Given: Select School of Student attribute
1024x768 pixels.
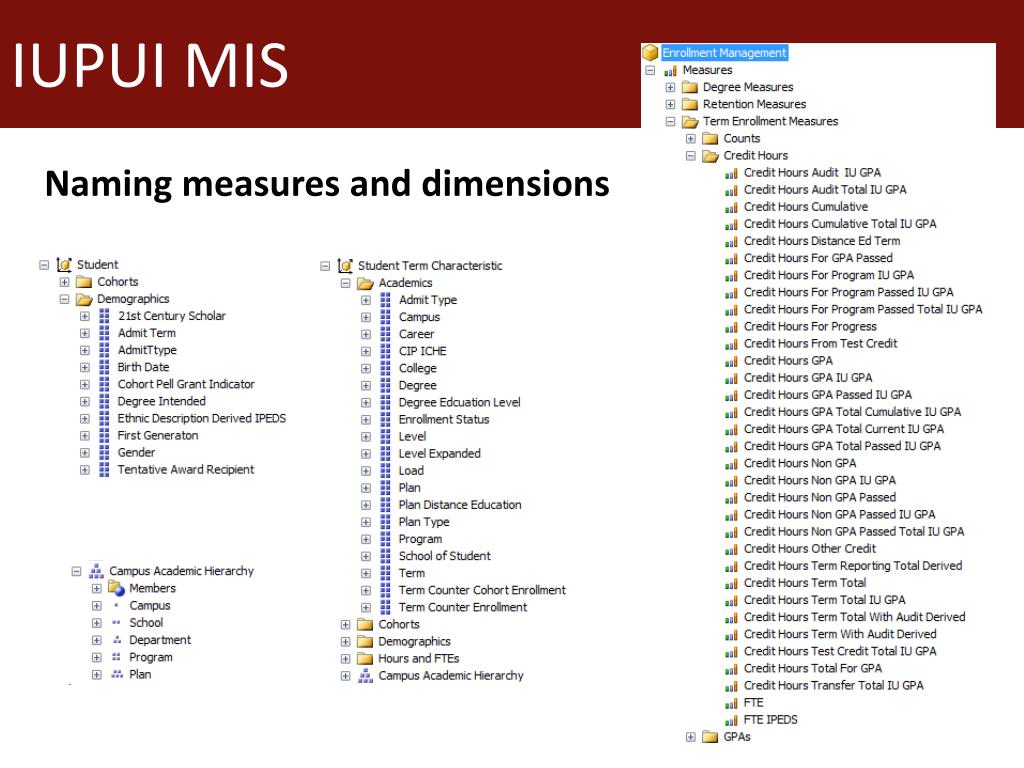Looking at the screenshot, I should click(445, 556).
